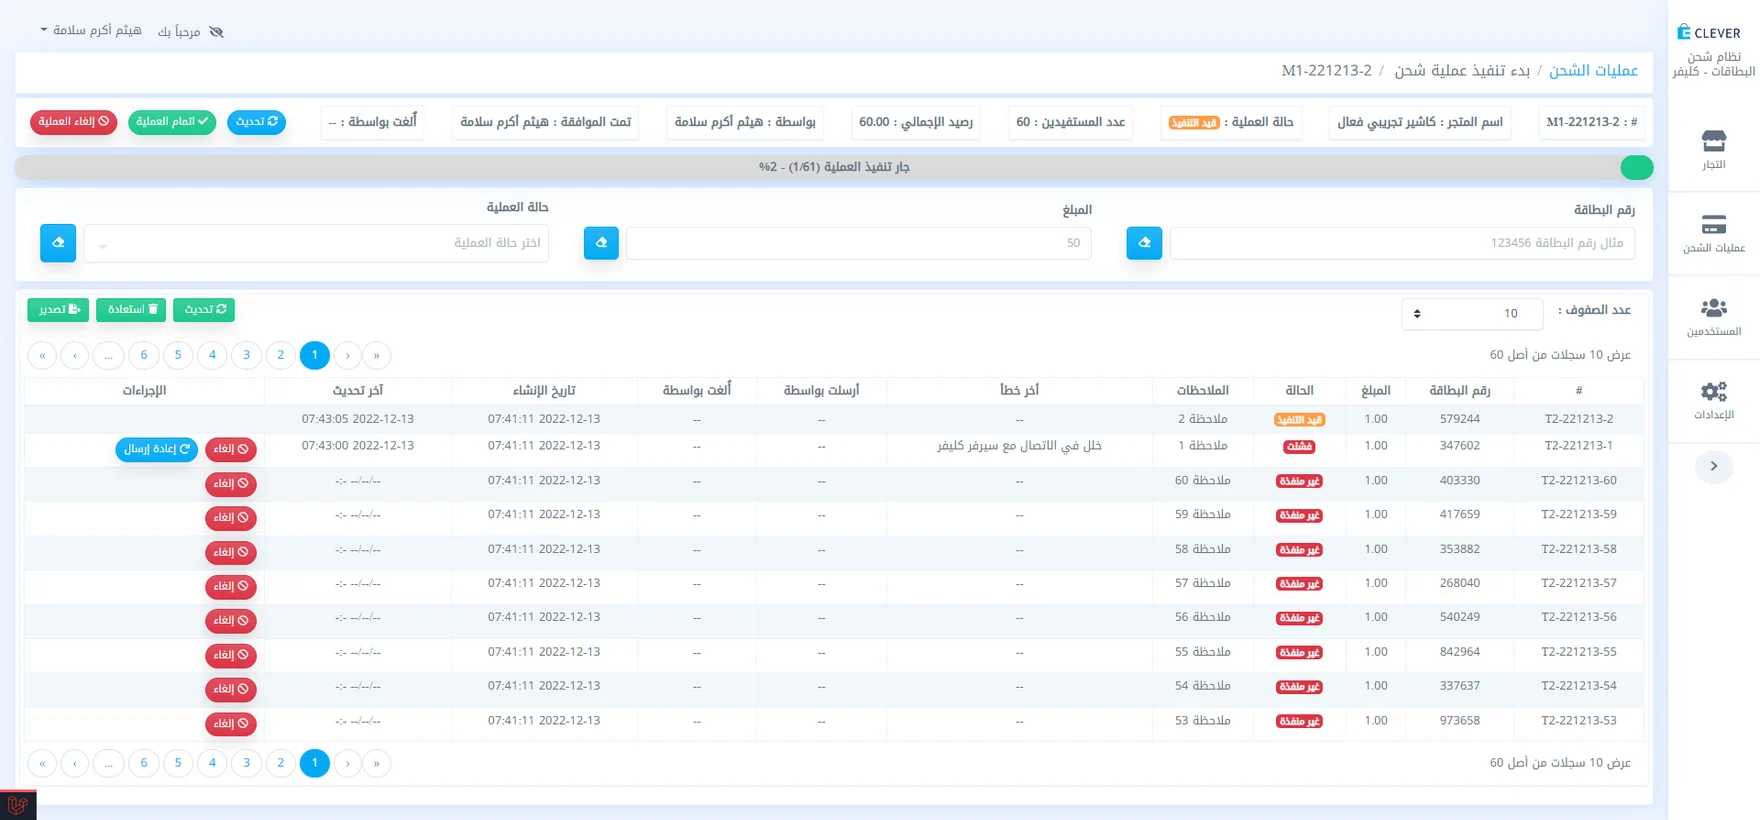Image resolution: width=1760 pixels, height=820 pixels.
Task: Click the فشلت status badge
Action: tap(1299, 447)
